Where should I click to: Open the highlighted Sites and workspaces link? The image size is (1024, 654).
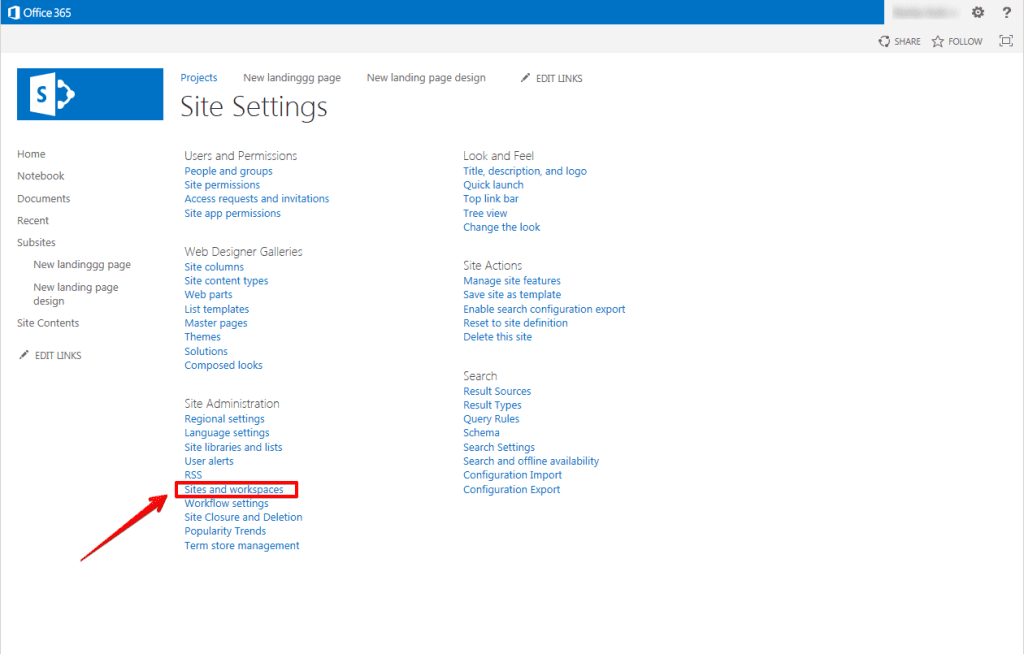click(234, 489)
